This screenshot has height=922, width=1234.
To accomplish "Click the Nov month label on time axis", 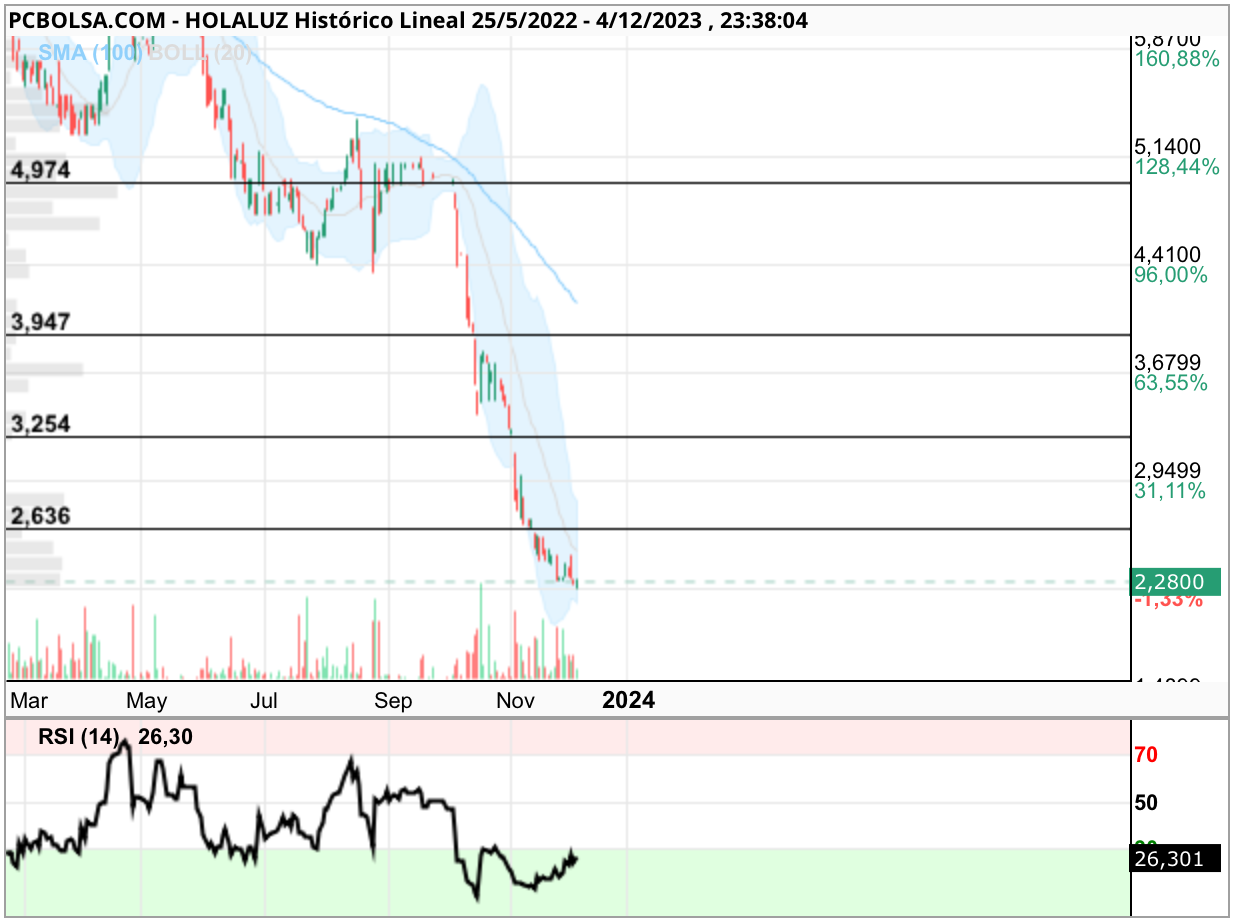I will coord(517,700).
